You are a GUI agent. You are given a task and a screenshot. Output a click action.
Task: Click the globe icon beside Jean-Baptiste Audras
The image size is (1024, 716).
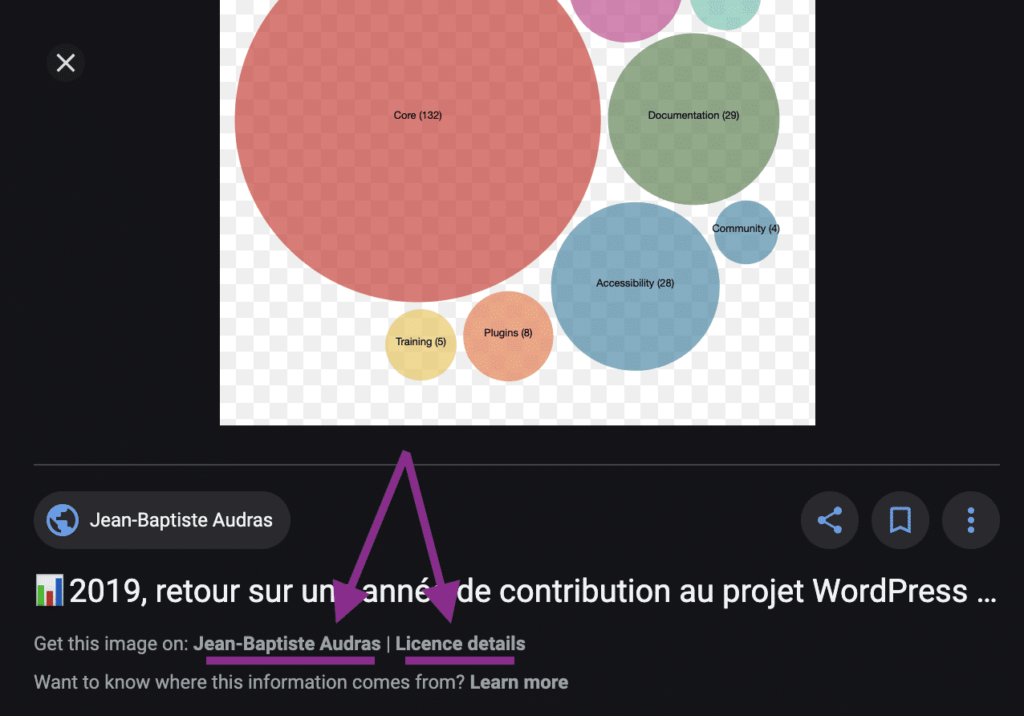coord(63,520)
